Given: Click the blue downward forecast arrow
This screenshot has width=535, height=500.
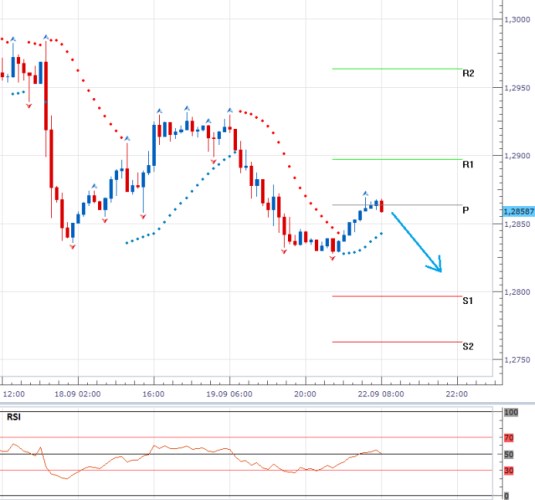Looking at the screenshot, I should 417,242.
